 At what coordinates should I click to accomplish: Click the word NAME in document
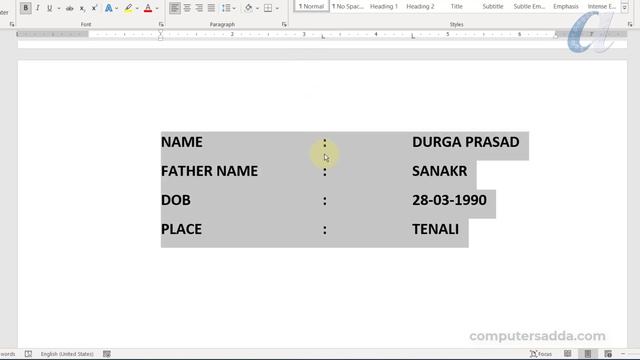pyautogui.click(x=182, y=142)
